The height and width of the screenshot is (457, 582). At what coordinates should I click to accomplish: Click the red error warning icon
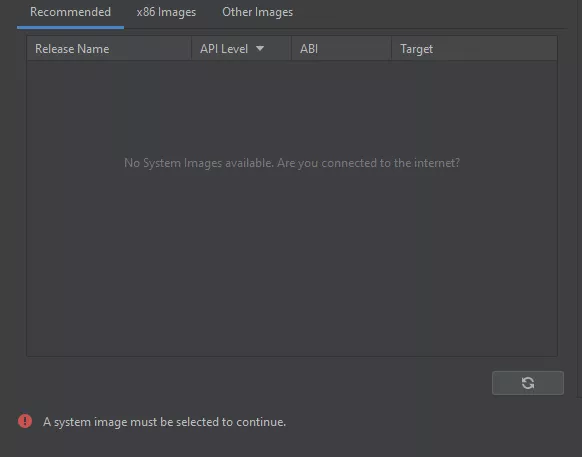click(25, 421)
